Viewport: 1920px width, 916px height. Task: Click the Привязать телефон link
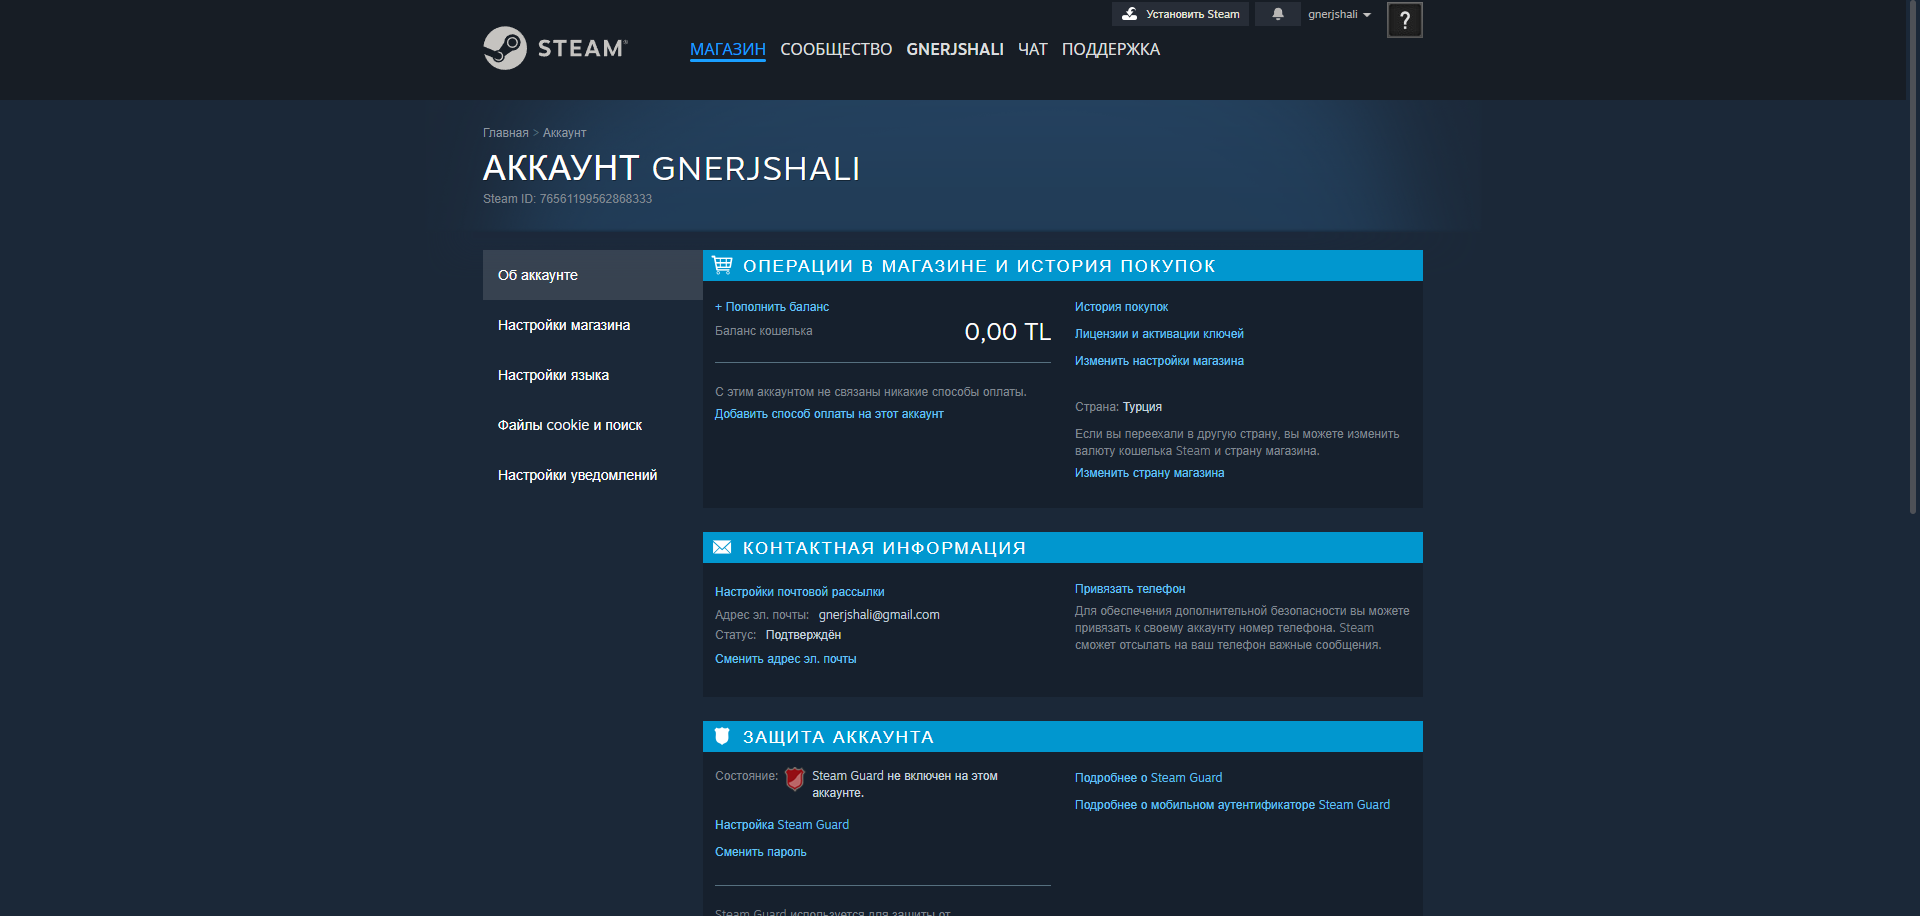click(x=1130, y=589)
